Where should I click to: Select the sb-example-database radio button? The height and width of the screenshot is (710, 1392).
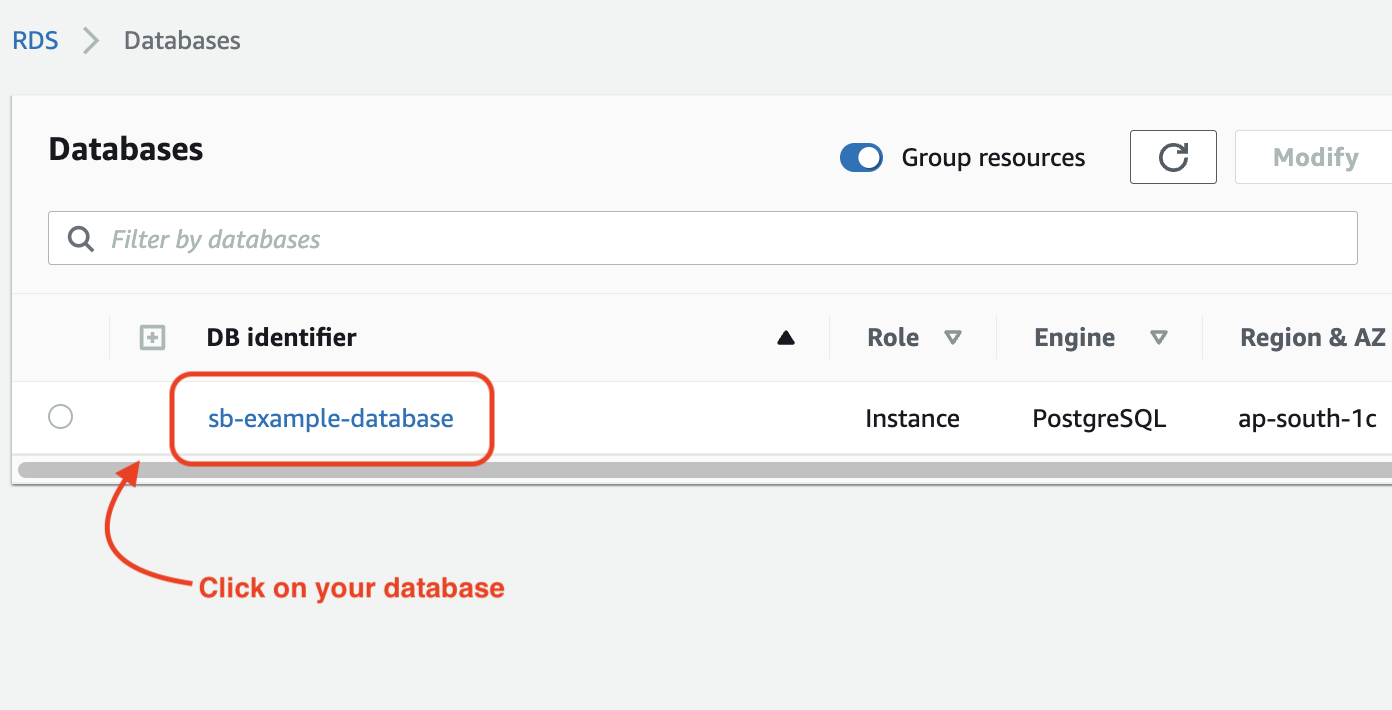coord(61,417)
